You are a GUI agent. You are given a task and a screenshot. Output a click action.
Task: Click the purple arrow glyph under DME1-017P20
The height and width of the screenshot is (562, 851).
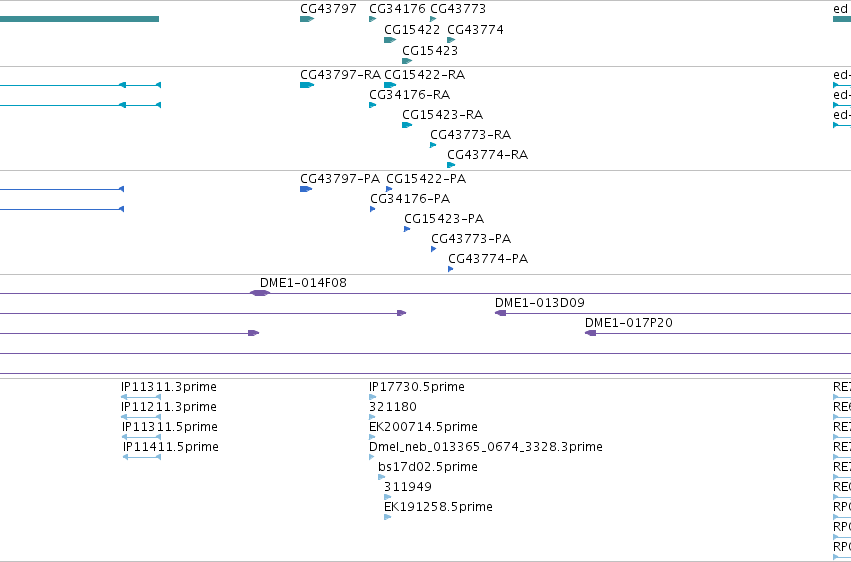coord(590,333)
